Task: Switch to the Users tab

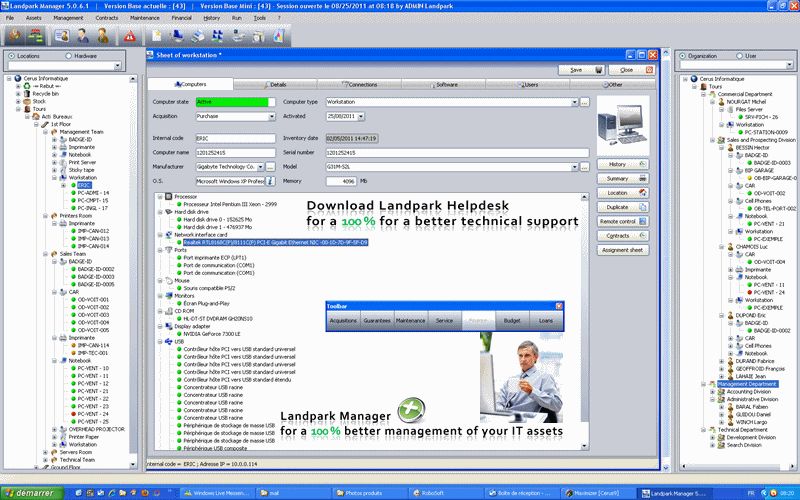Action: click(528, 85)
